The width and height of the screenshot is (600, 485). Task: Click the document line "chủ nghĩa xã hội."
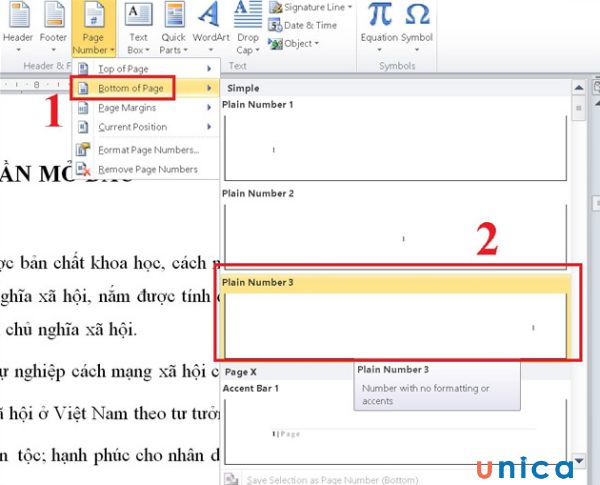[71, 330]
